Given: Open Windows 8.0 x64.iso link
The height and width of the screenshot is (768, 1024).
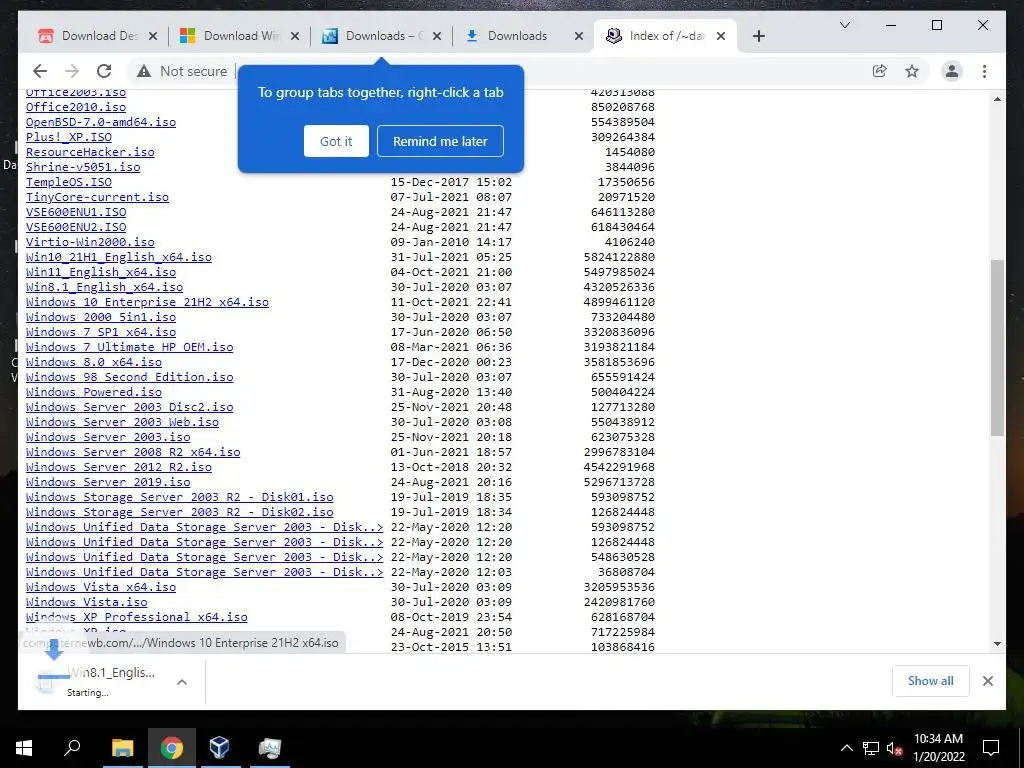Looking at the screenshot, I should pyautogui.click(x=93, y=362).
